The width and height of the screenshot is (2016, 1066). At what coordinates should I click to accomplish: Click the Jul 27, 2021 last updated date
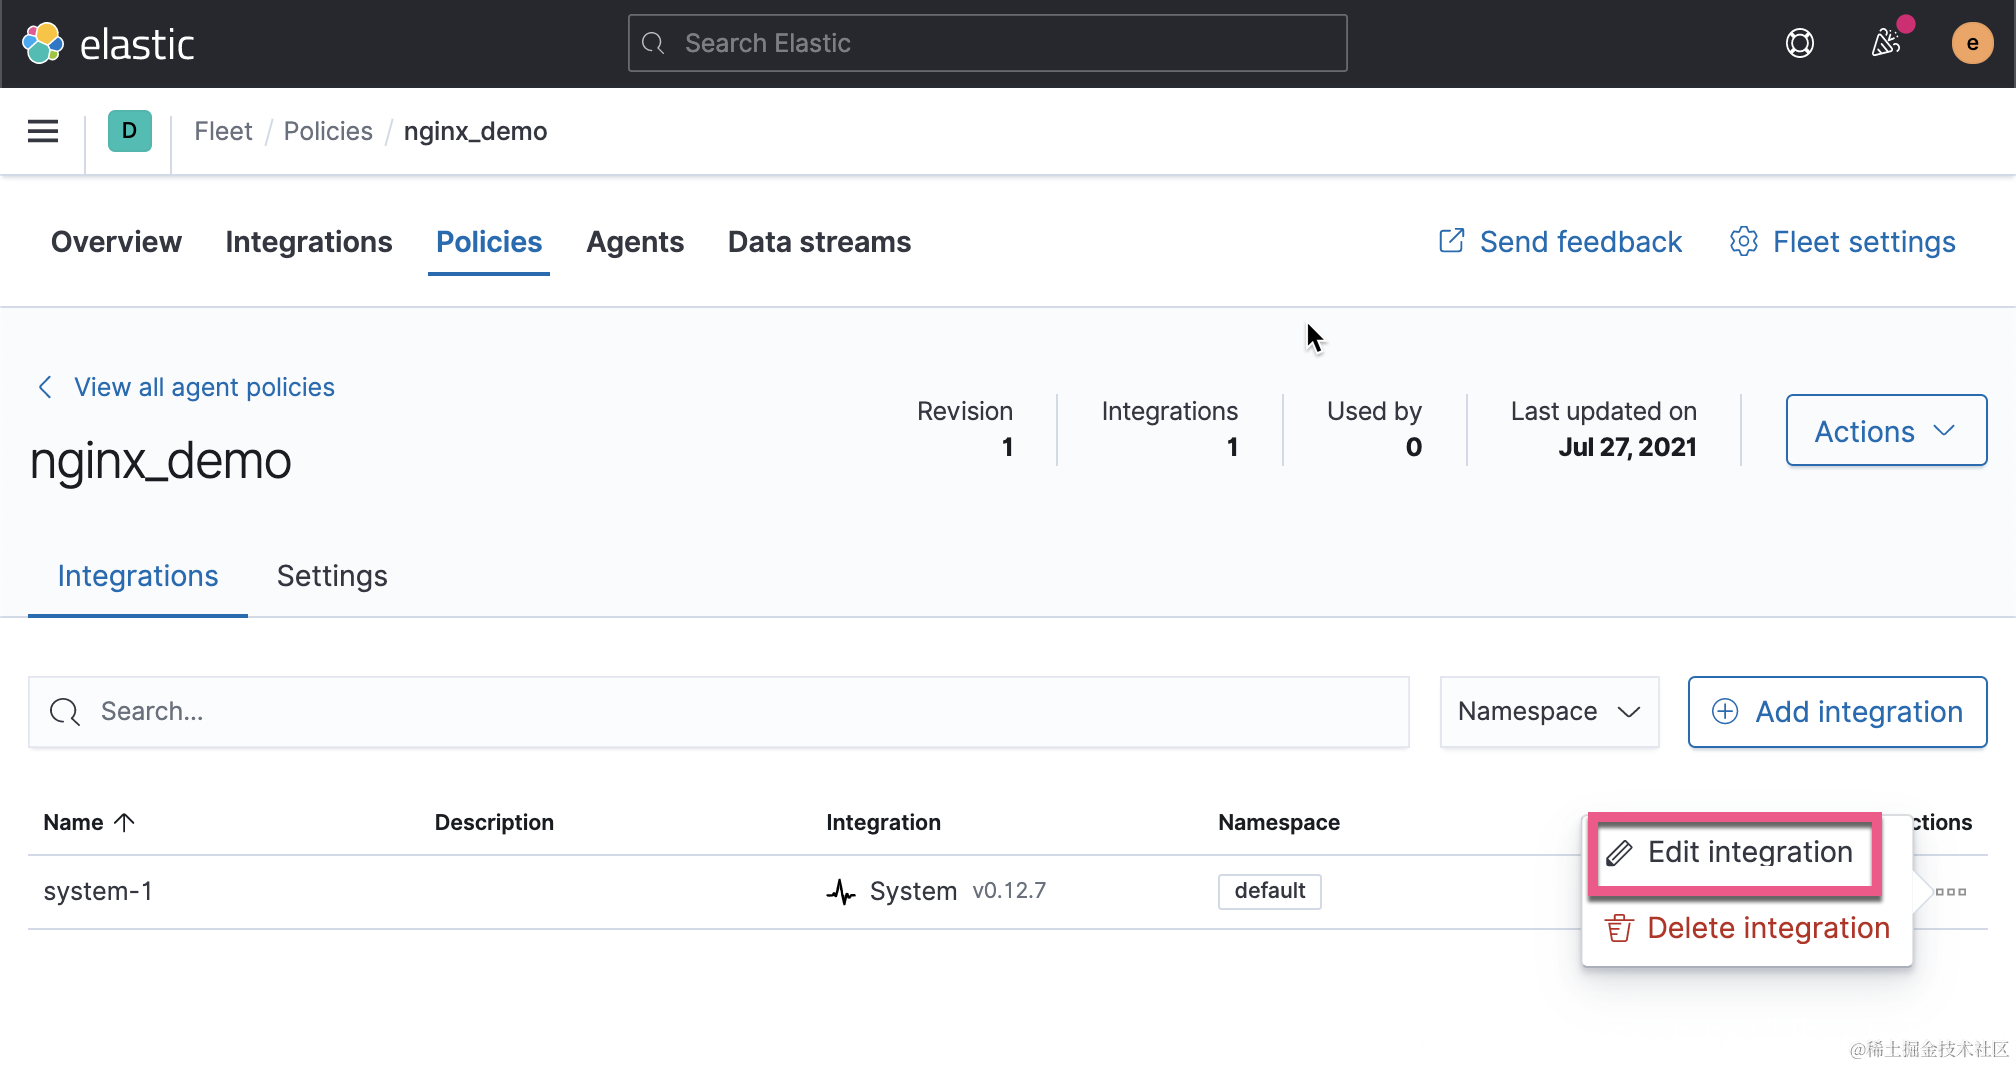coord(1627,447)
